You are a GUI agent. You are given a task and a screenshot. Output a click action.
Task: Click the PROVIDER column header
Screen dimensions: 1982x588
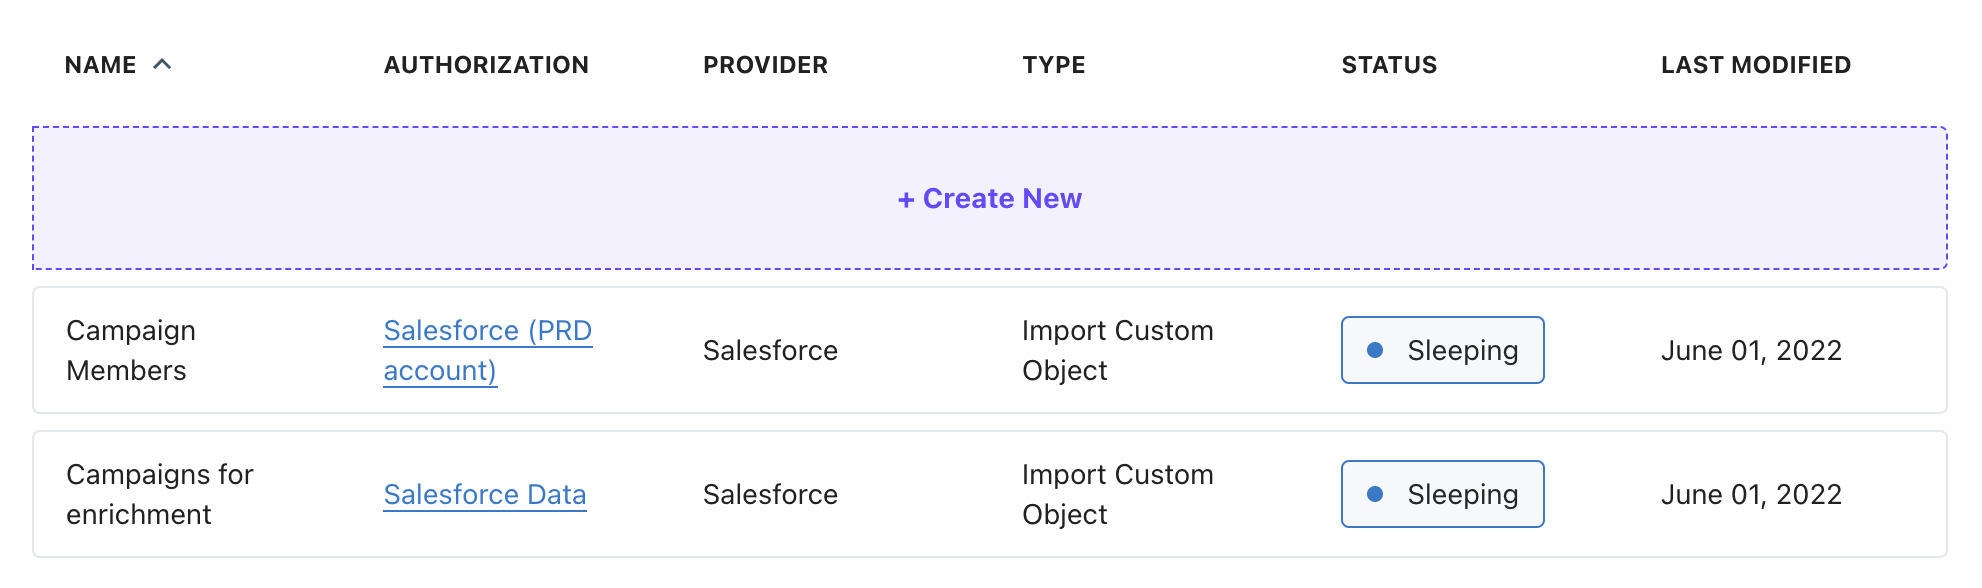click(765, 65)
